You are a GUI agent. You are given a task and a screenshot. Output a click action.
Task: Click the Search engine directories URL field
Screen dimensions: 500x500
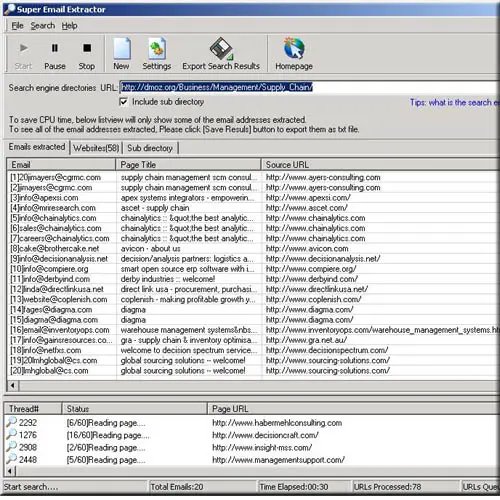[x=309, y=87]
